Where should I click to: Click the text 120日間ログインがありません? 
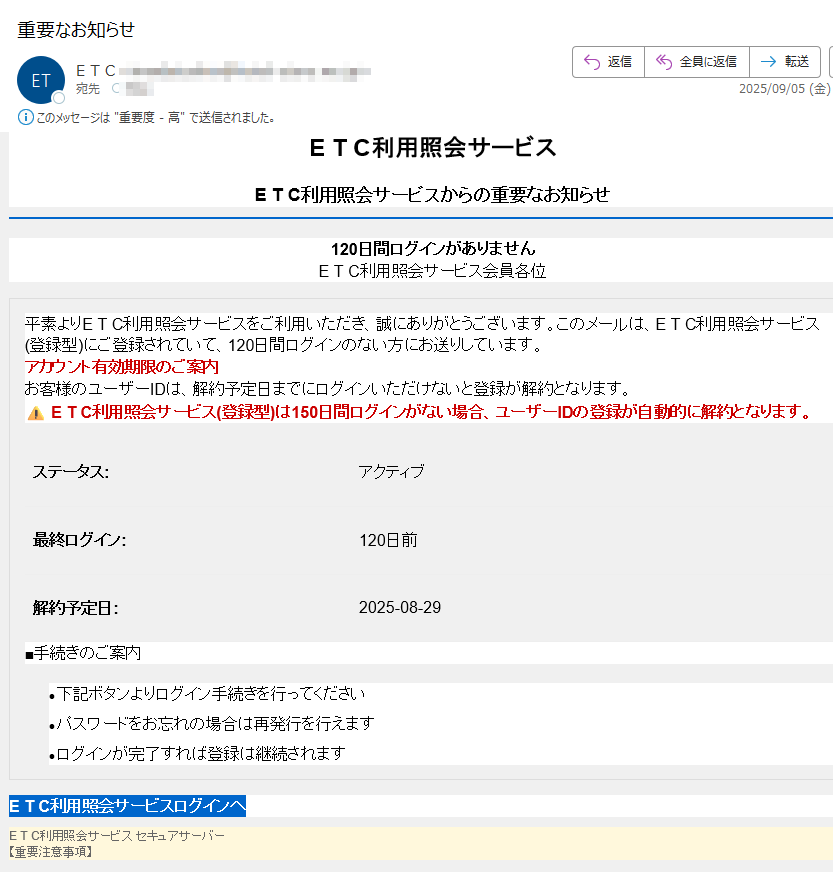(433, 248)
